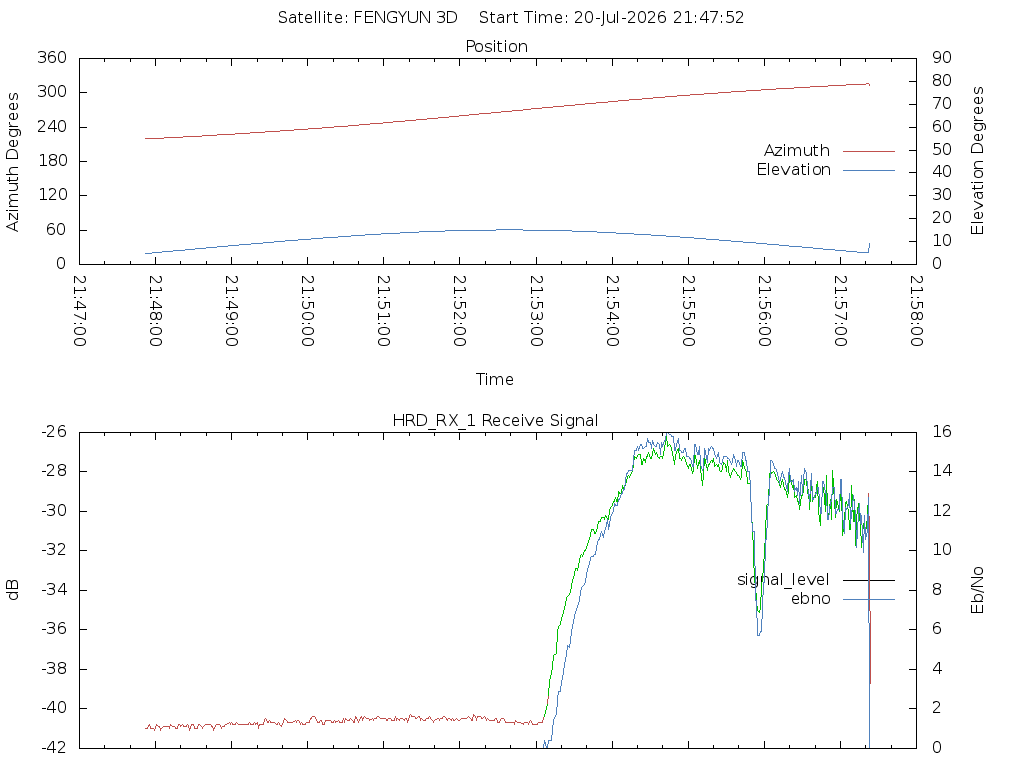The width and height of the screenshot is (1024, 768).
Task: Click the 21:58:00 time tick label
Action: coord(916,311)
